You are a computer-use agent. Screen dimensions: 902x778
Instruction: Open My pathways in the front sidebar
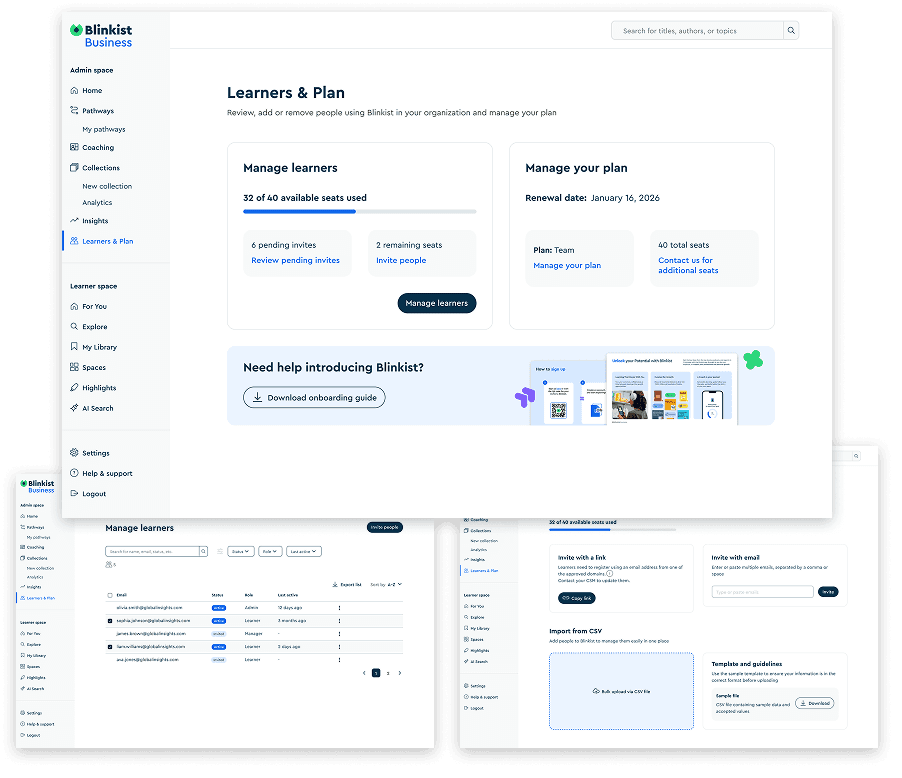click(x=104, y=129)
